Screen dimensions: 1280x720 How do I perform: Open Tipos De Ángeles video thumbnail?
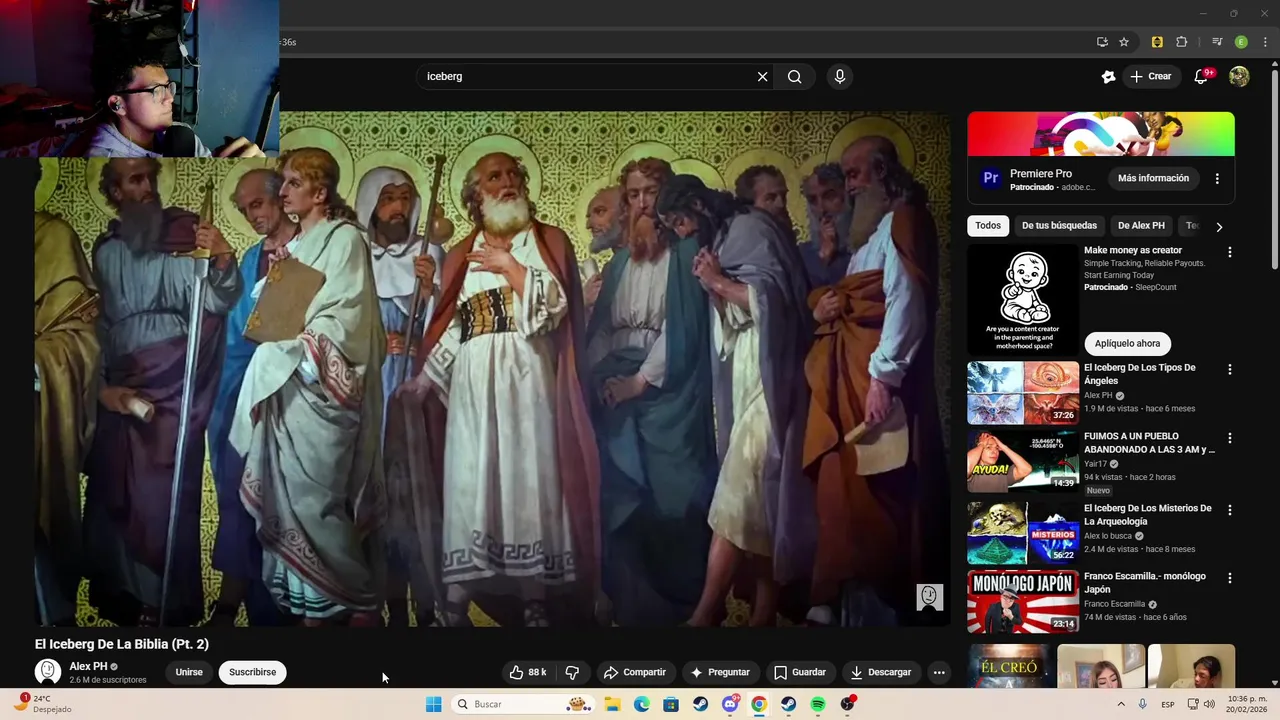(1023, 393)
